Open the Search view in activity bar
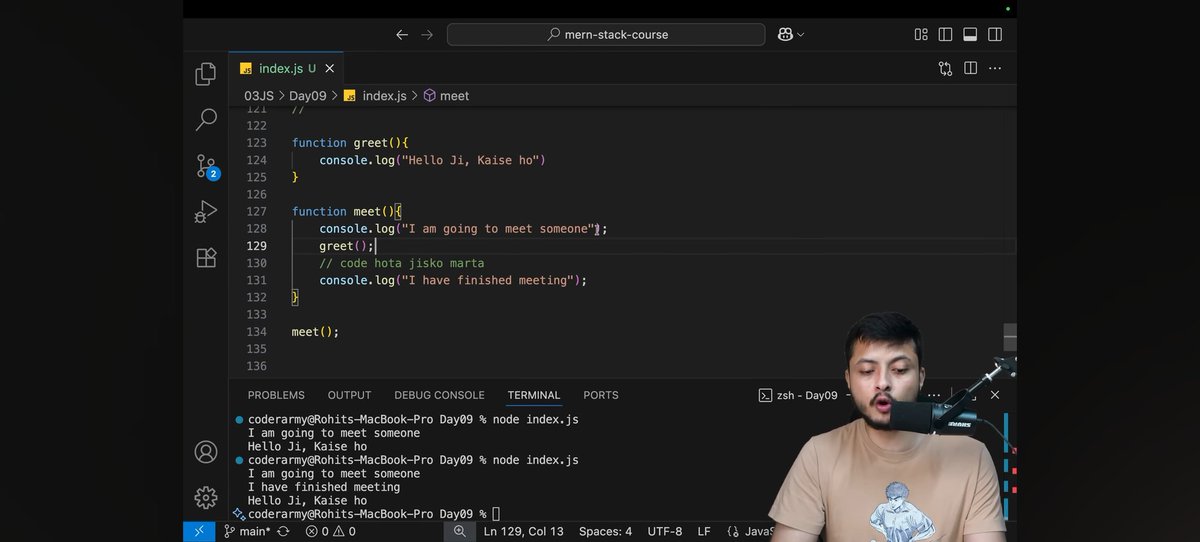This screenshot has width=1200, height=542. [x=206, y=120]
